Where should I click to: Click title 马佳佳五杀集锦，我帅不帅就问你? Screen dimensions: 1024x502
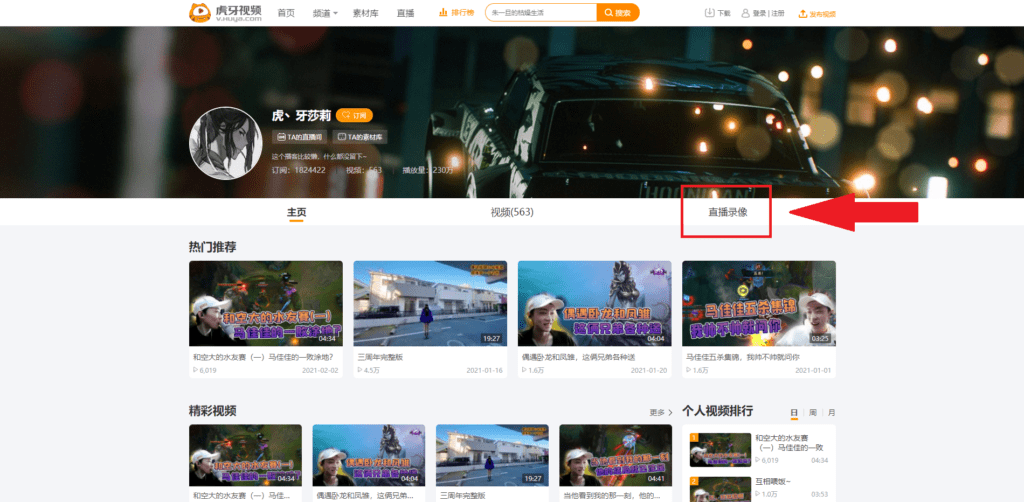tap(743, 357)
